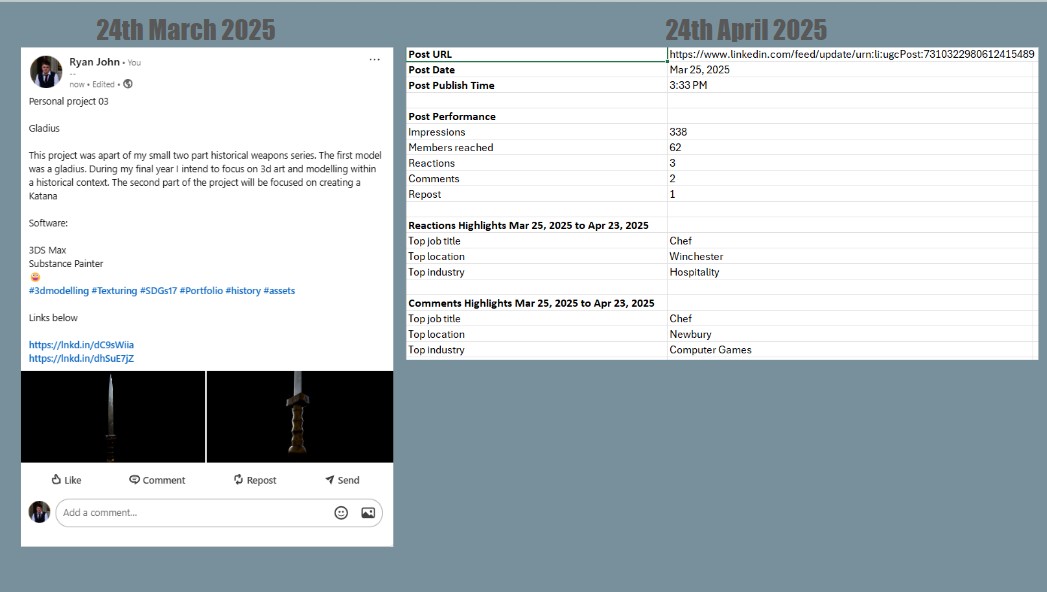Open the gladius blade image thumbnail

[113, 416]
